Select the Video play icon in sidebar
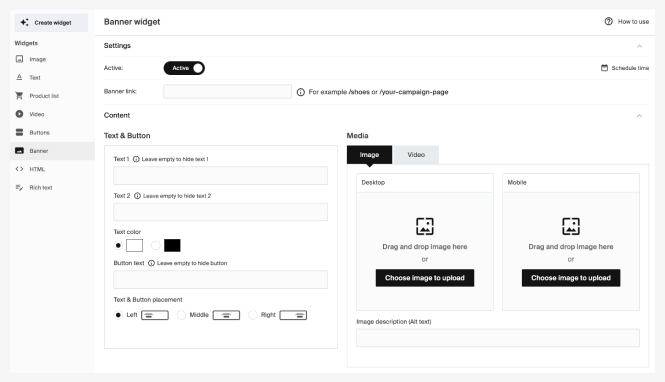 tap(20, 114)
